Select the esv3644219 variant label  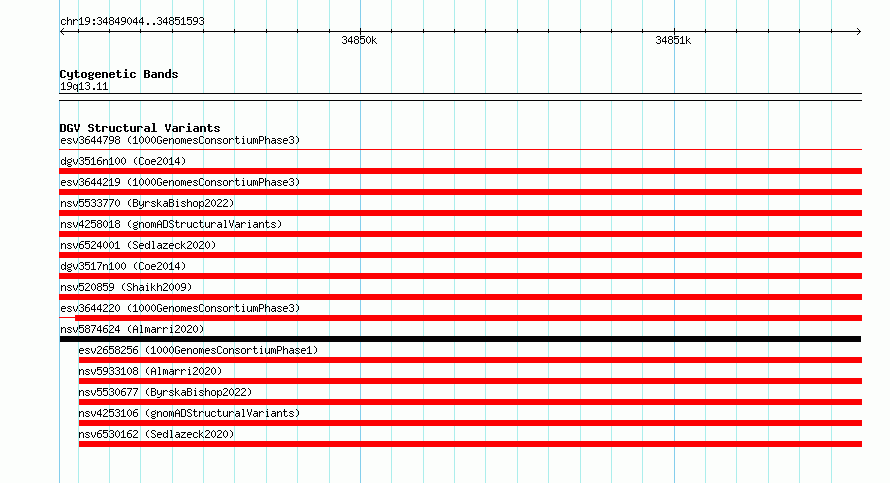(180, 182)
